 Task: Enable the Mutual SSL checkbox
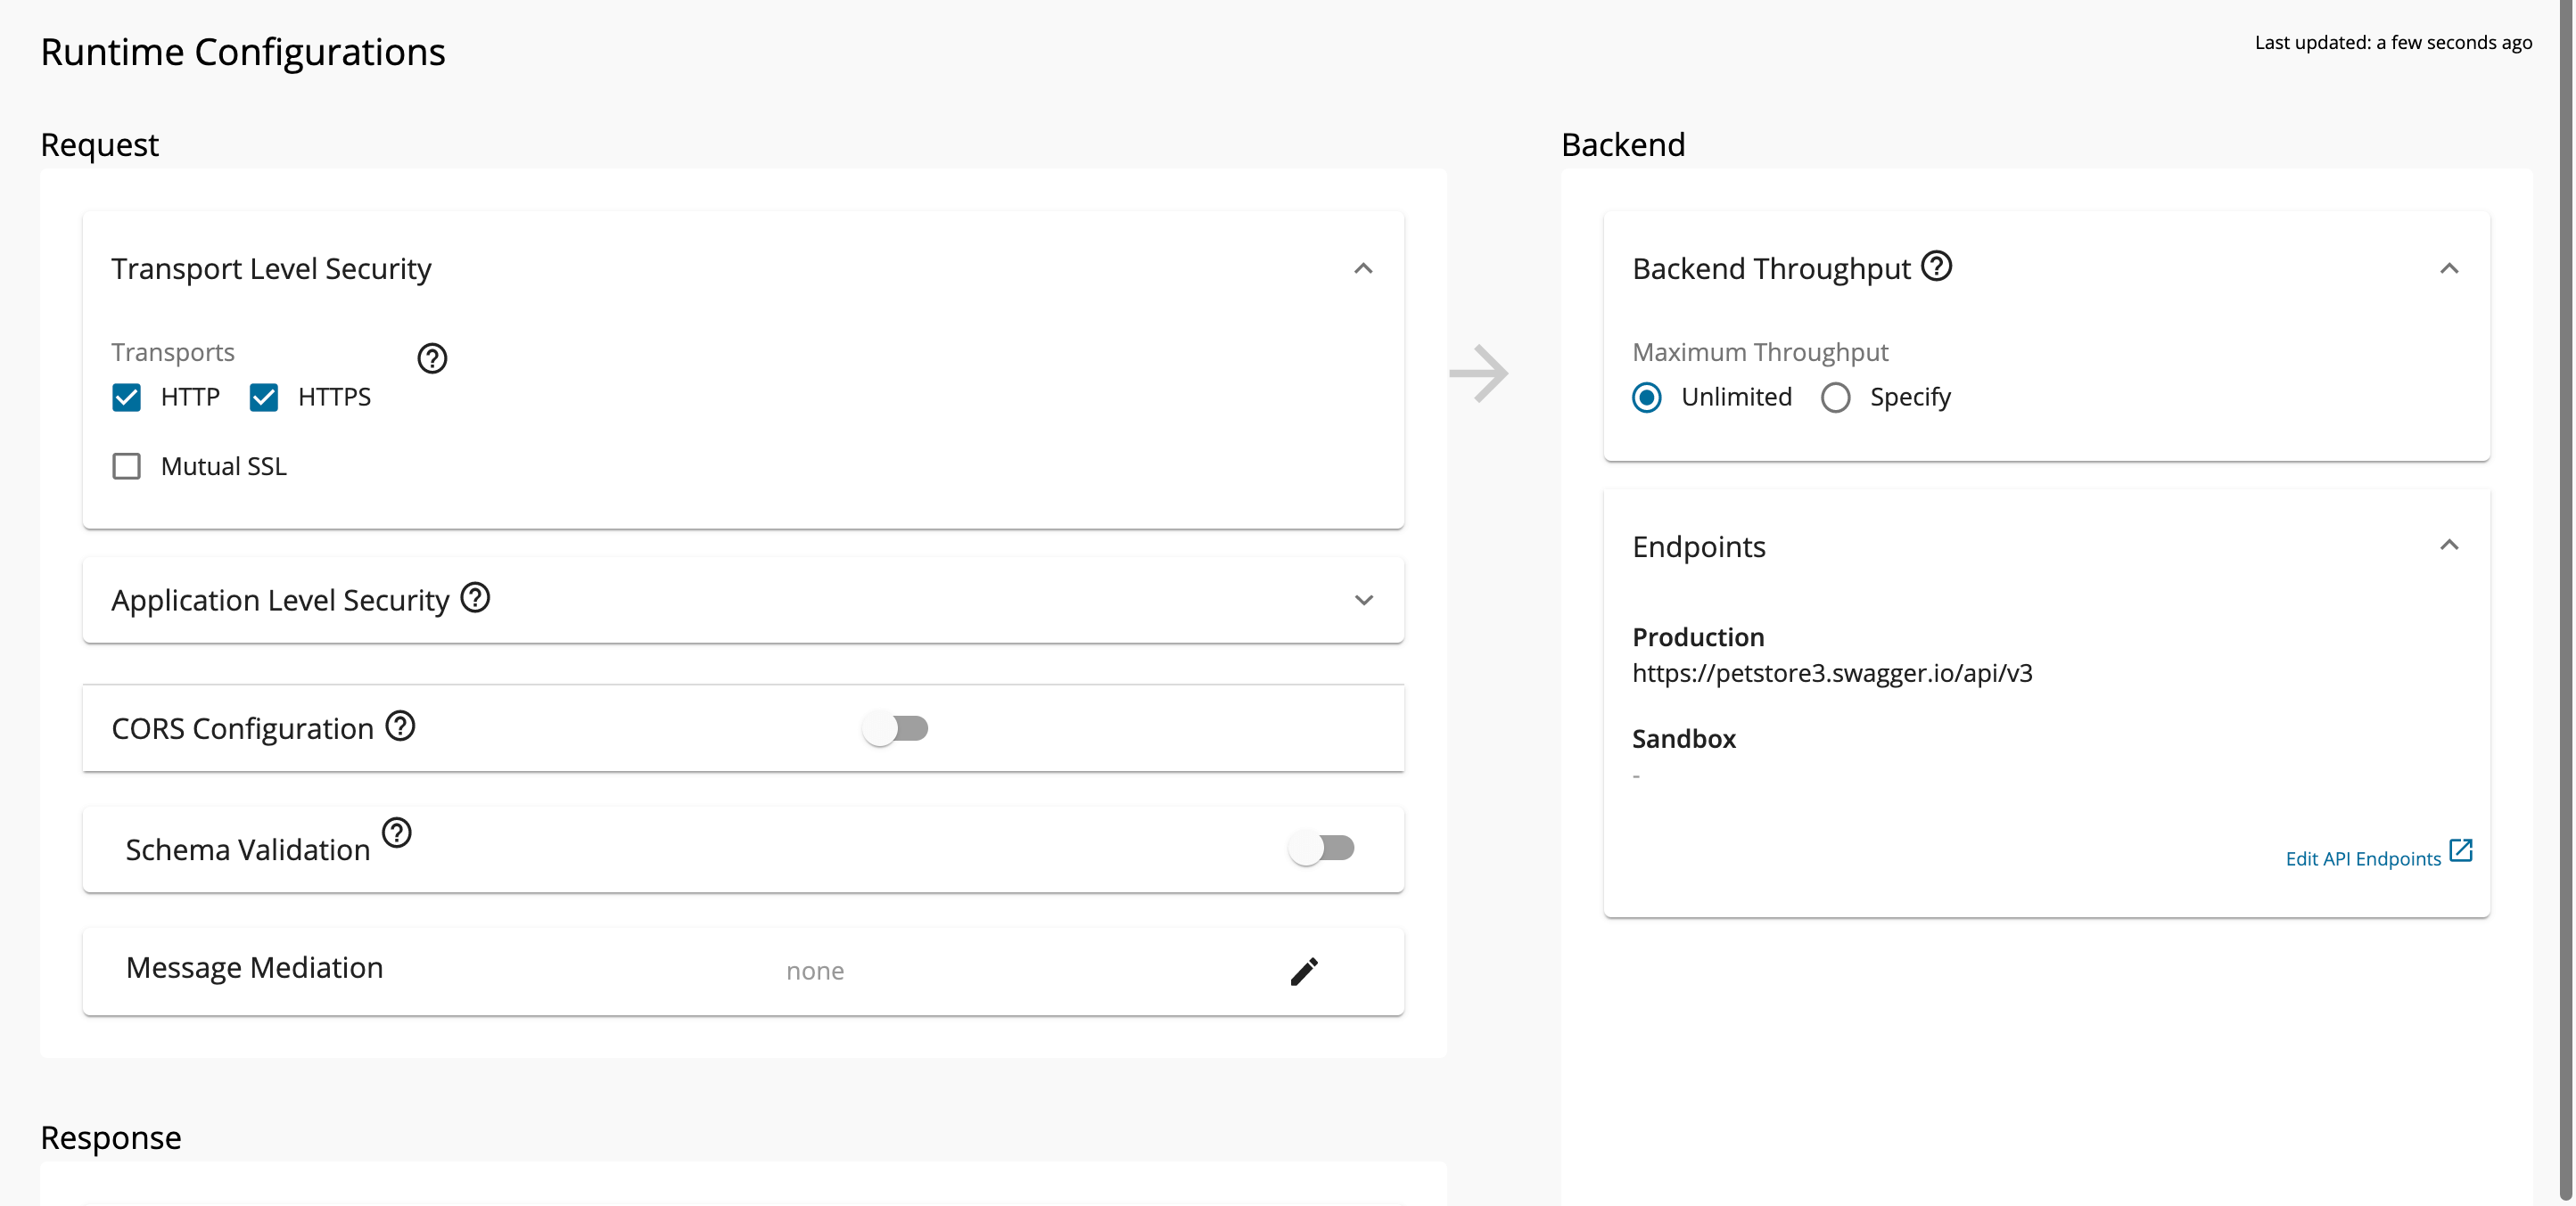click(x=127, y=466)
